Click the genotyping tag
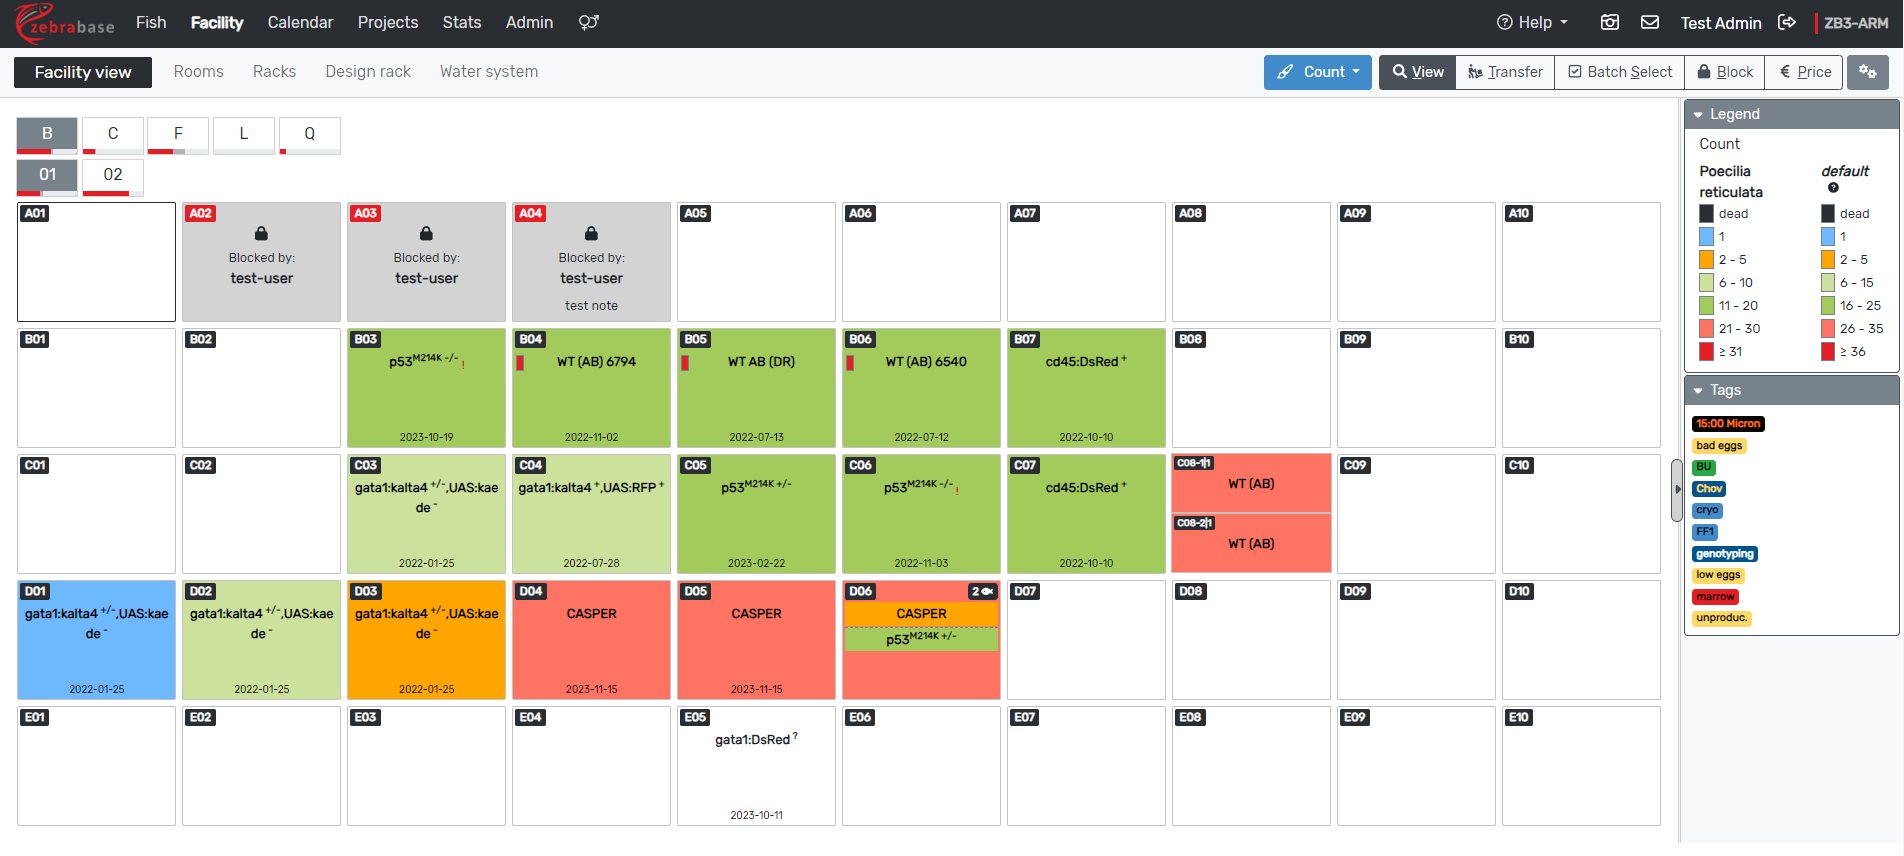Image resolution: width=1904 pixels, height=856 pixels. [x=1724, y=554]
